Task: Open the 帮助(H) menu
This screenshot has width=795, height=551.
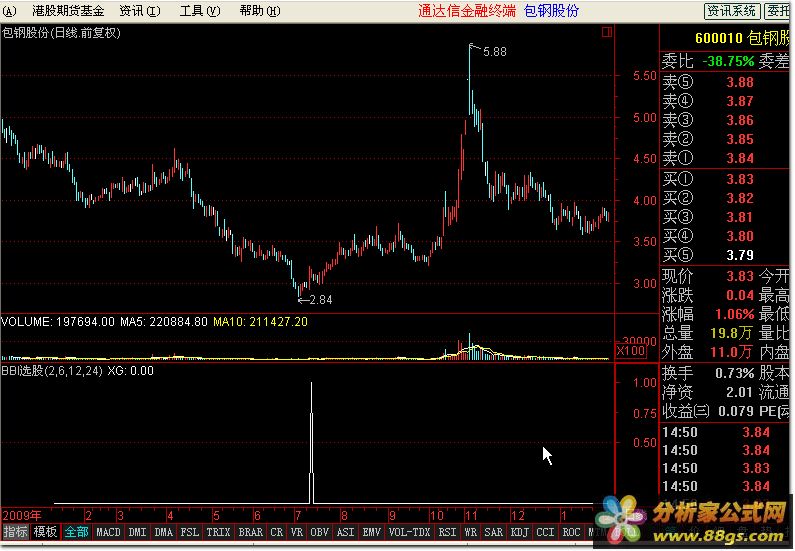Action: tap(260, 11)
